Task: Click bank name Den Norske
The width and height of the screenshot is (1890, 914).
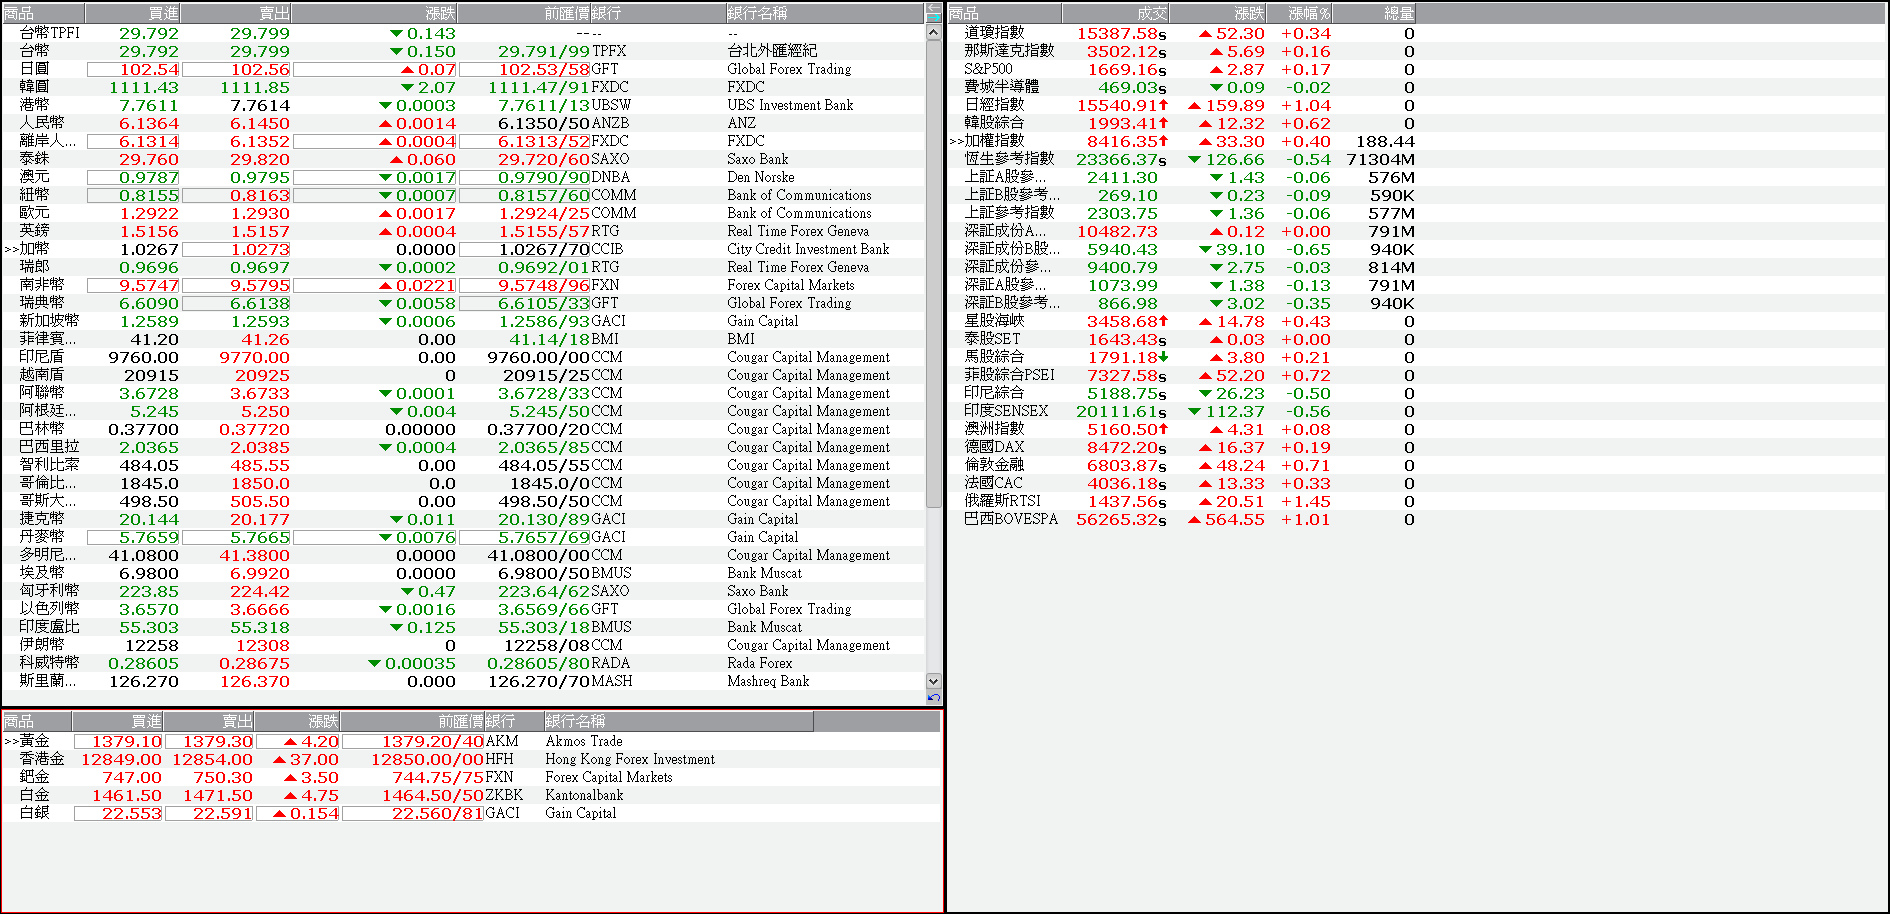Action: (760, 177)
